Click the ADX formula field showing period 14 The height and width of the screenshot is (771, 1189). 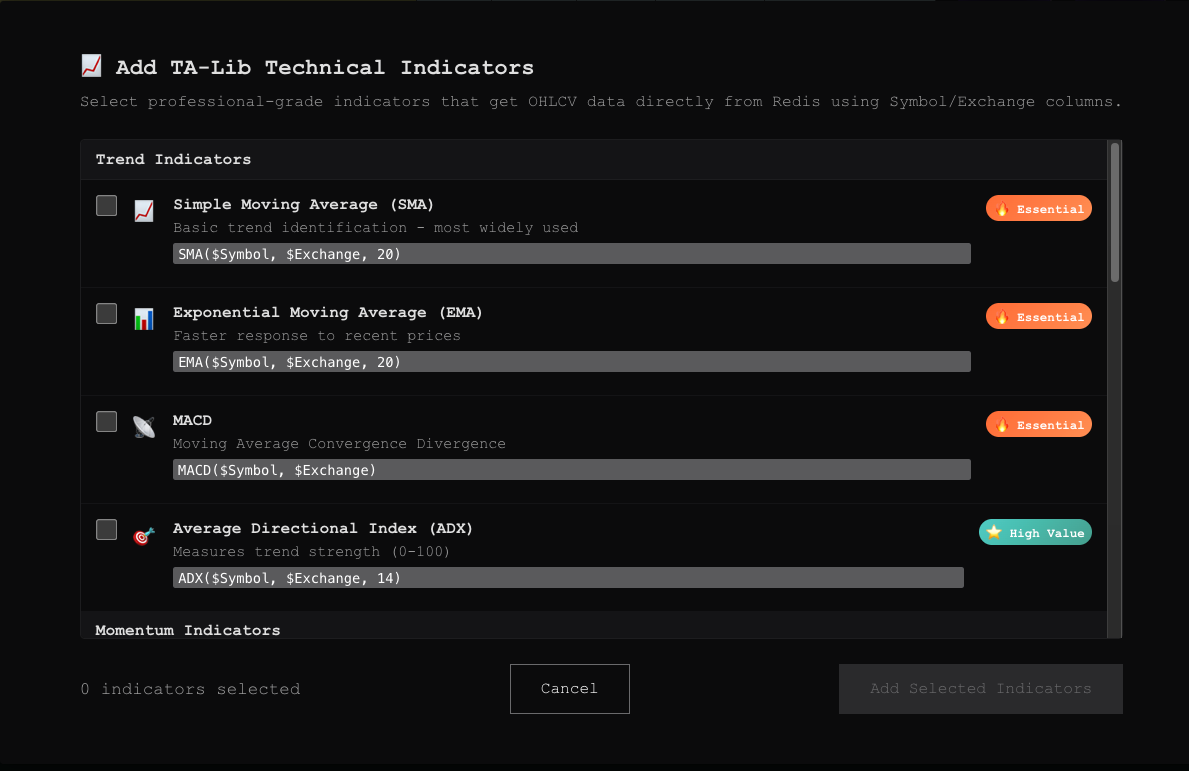coord(569,577)
